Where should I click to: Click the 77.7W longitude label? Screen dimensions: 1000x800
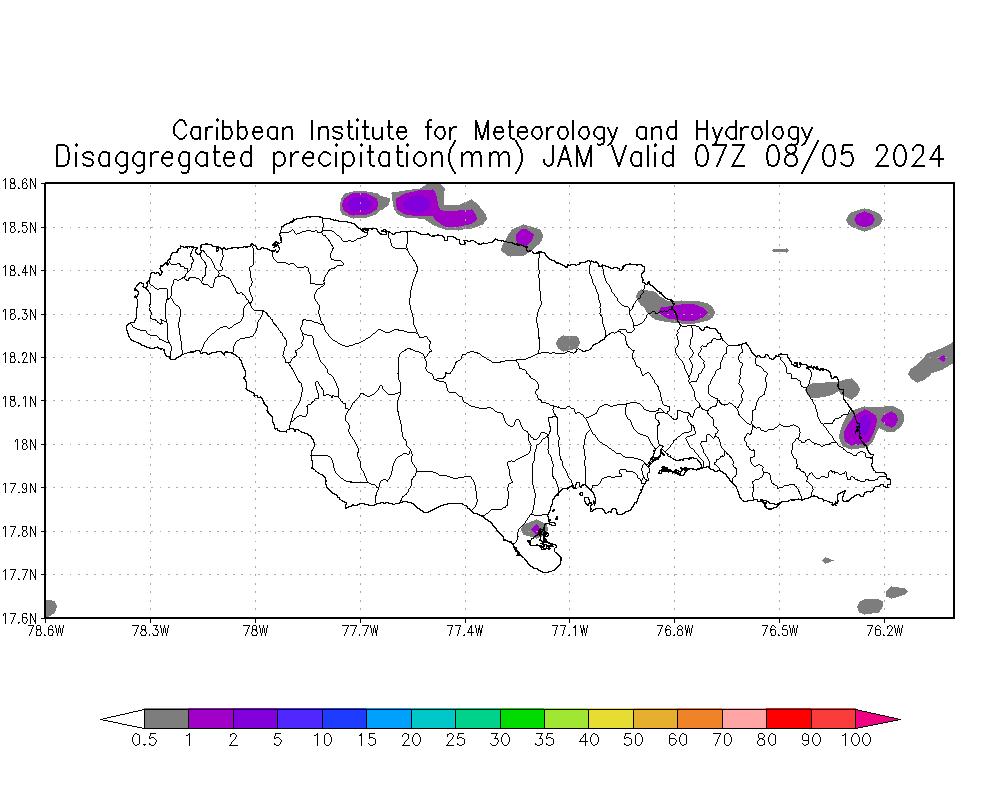click(360, 631)
